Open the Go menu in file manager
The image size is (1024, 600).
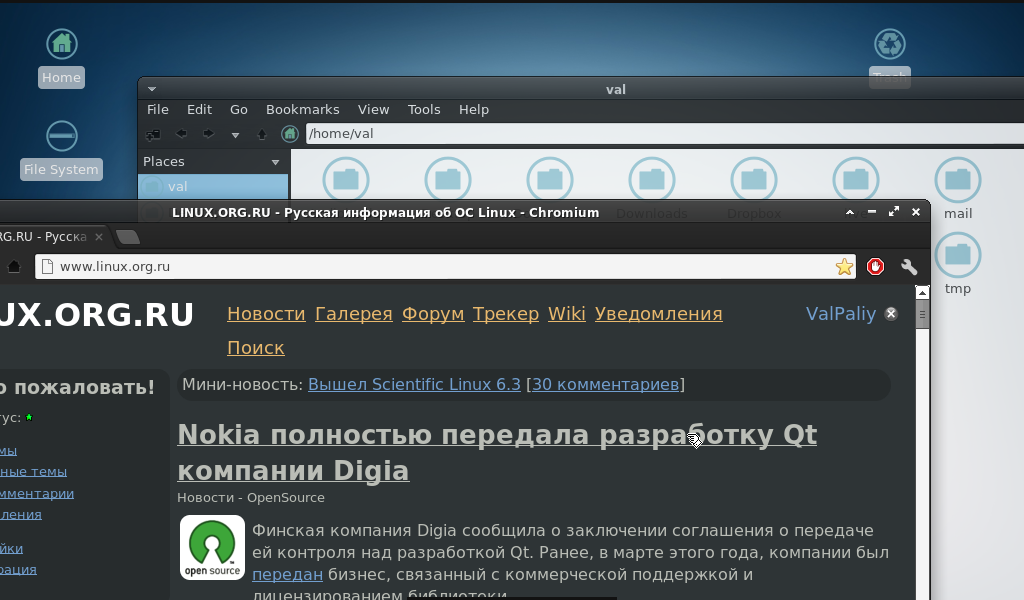click(x=238, y=110)
